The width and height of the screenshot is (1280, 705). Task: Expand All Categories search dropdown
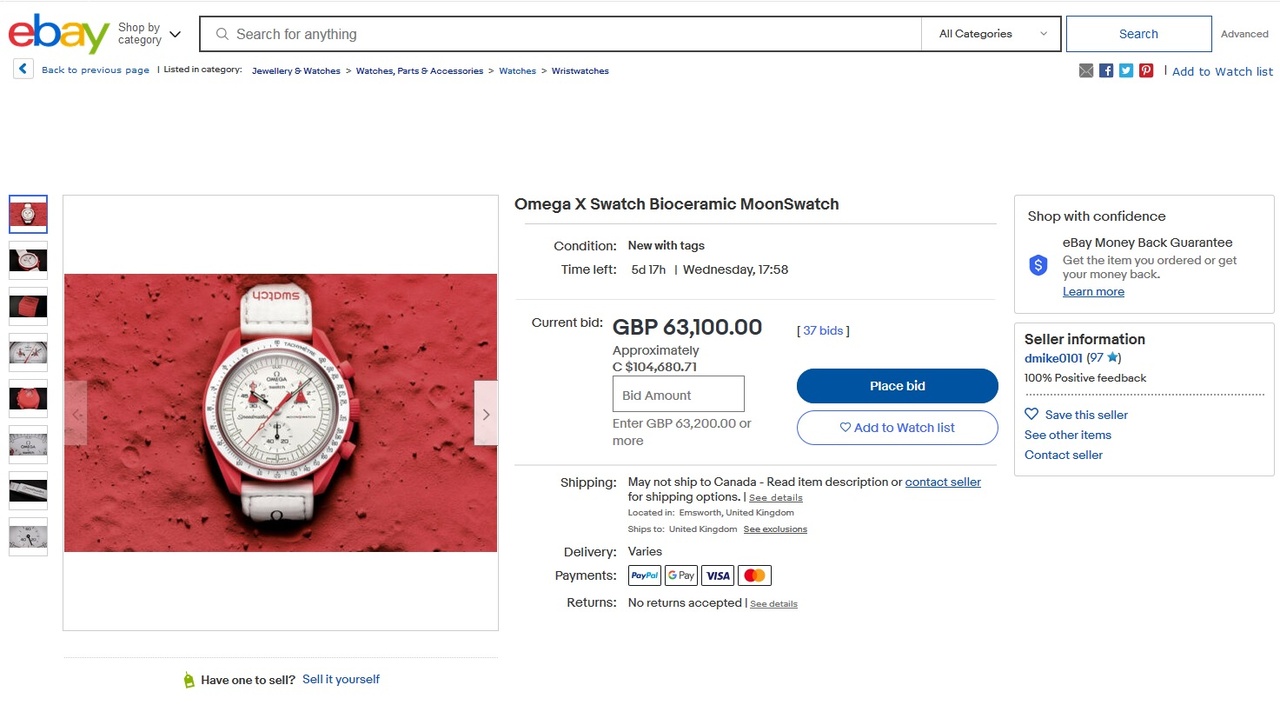pos(991,34)
